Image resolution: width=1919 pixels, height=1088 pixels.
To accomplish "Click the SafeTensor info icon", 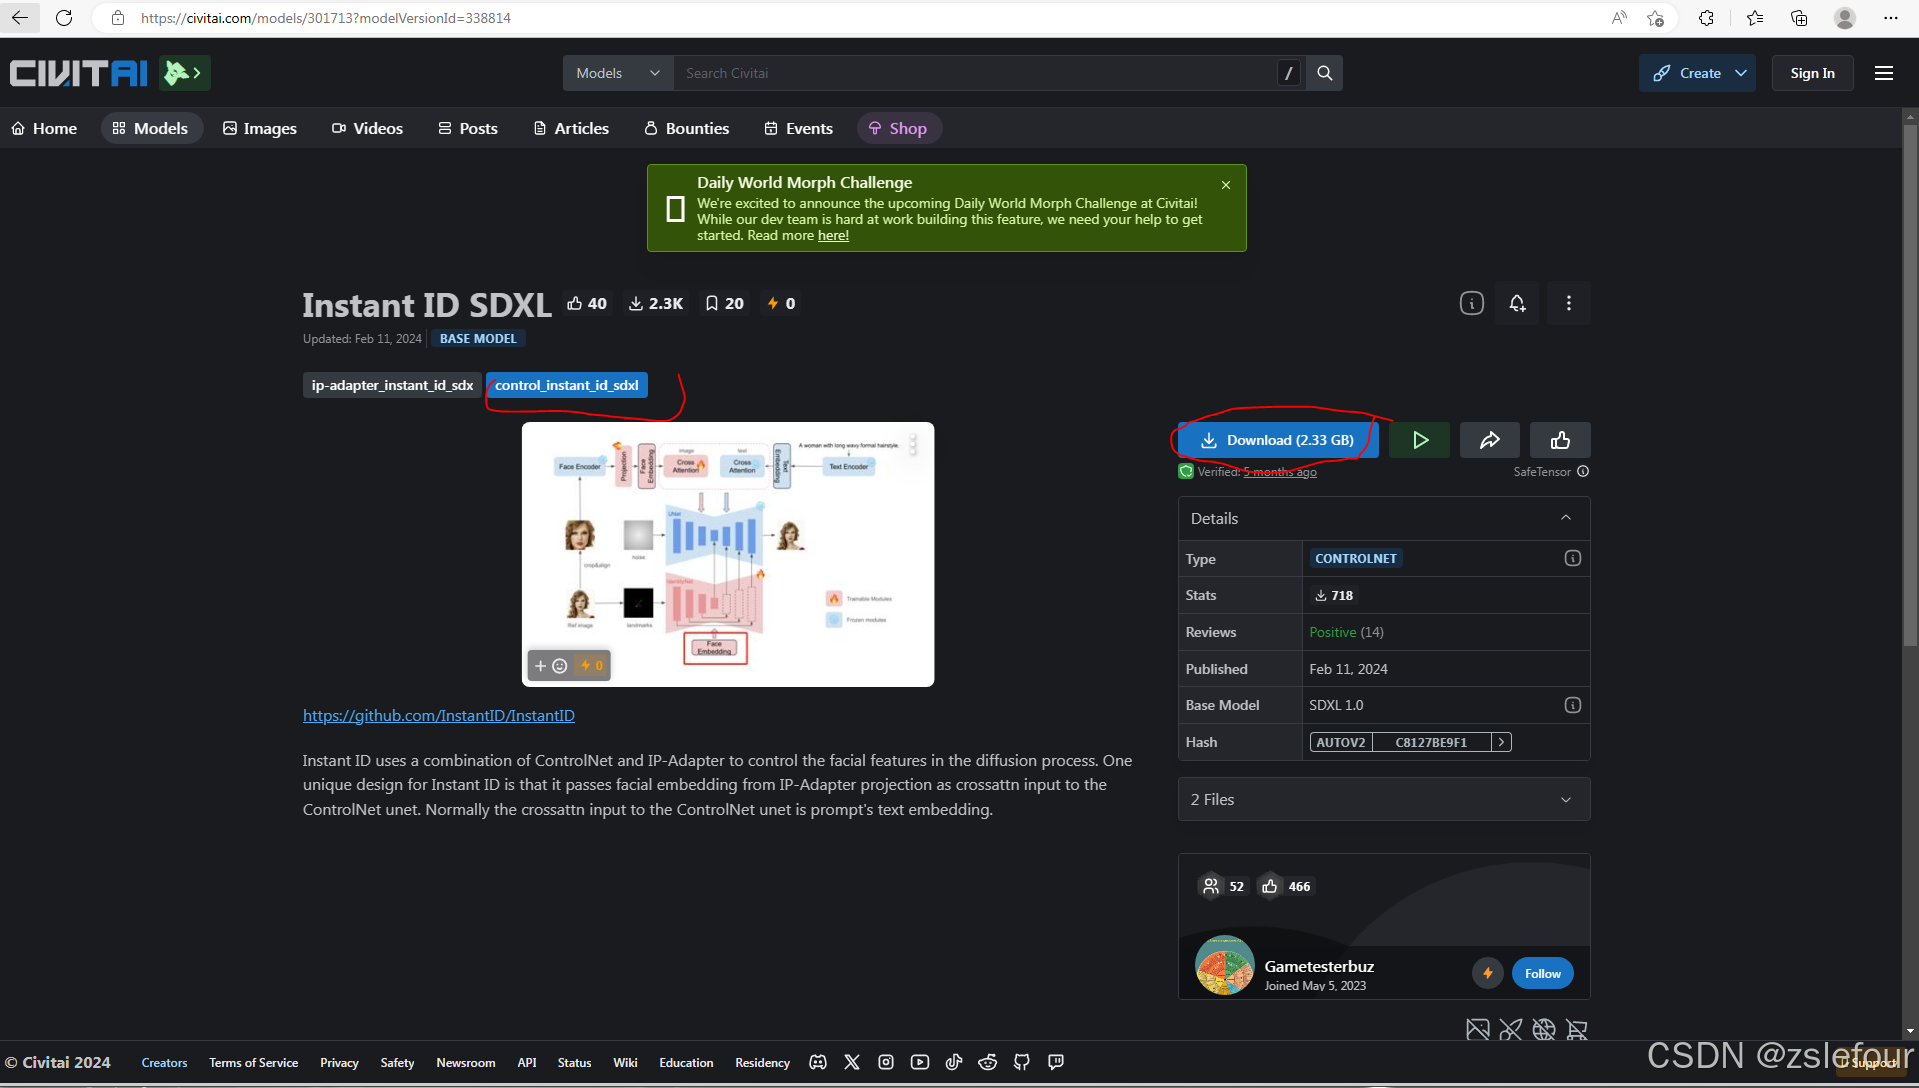I will tap(1583, 472).
